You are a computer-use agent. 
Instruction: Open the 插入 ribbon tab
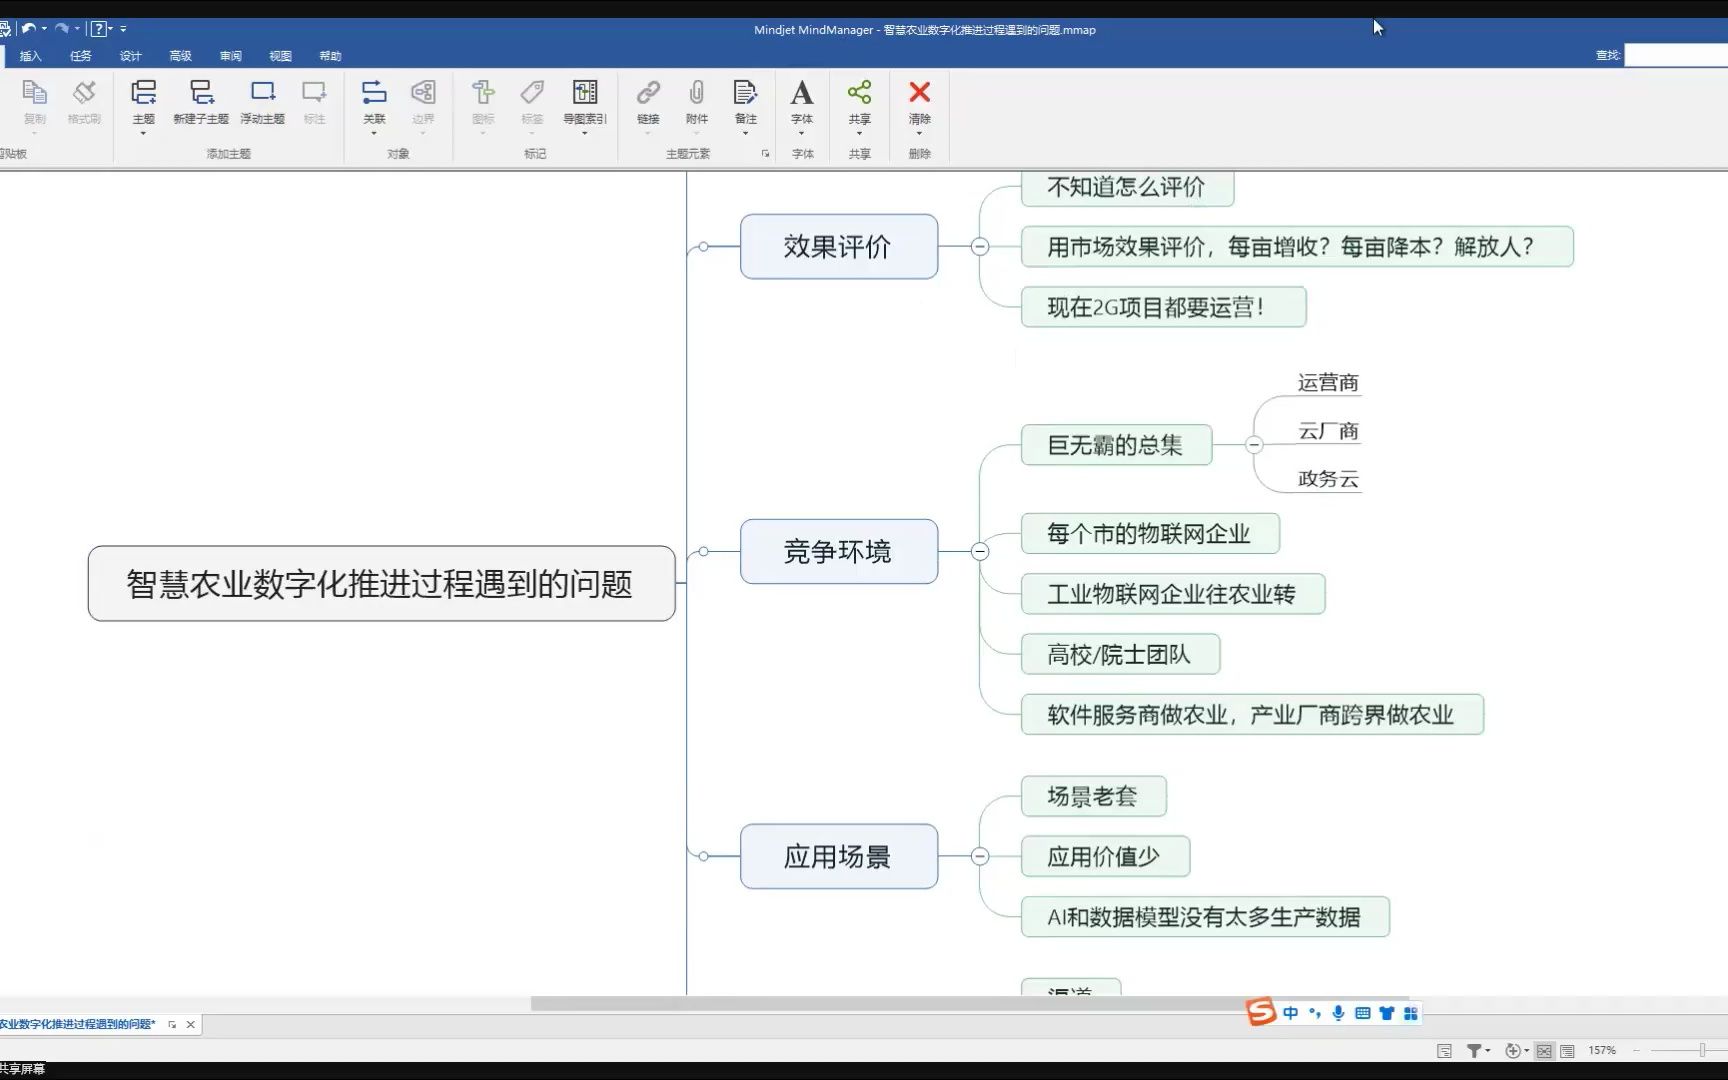click(31, 56)
